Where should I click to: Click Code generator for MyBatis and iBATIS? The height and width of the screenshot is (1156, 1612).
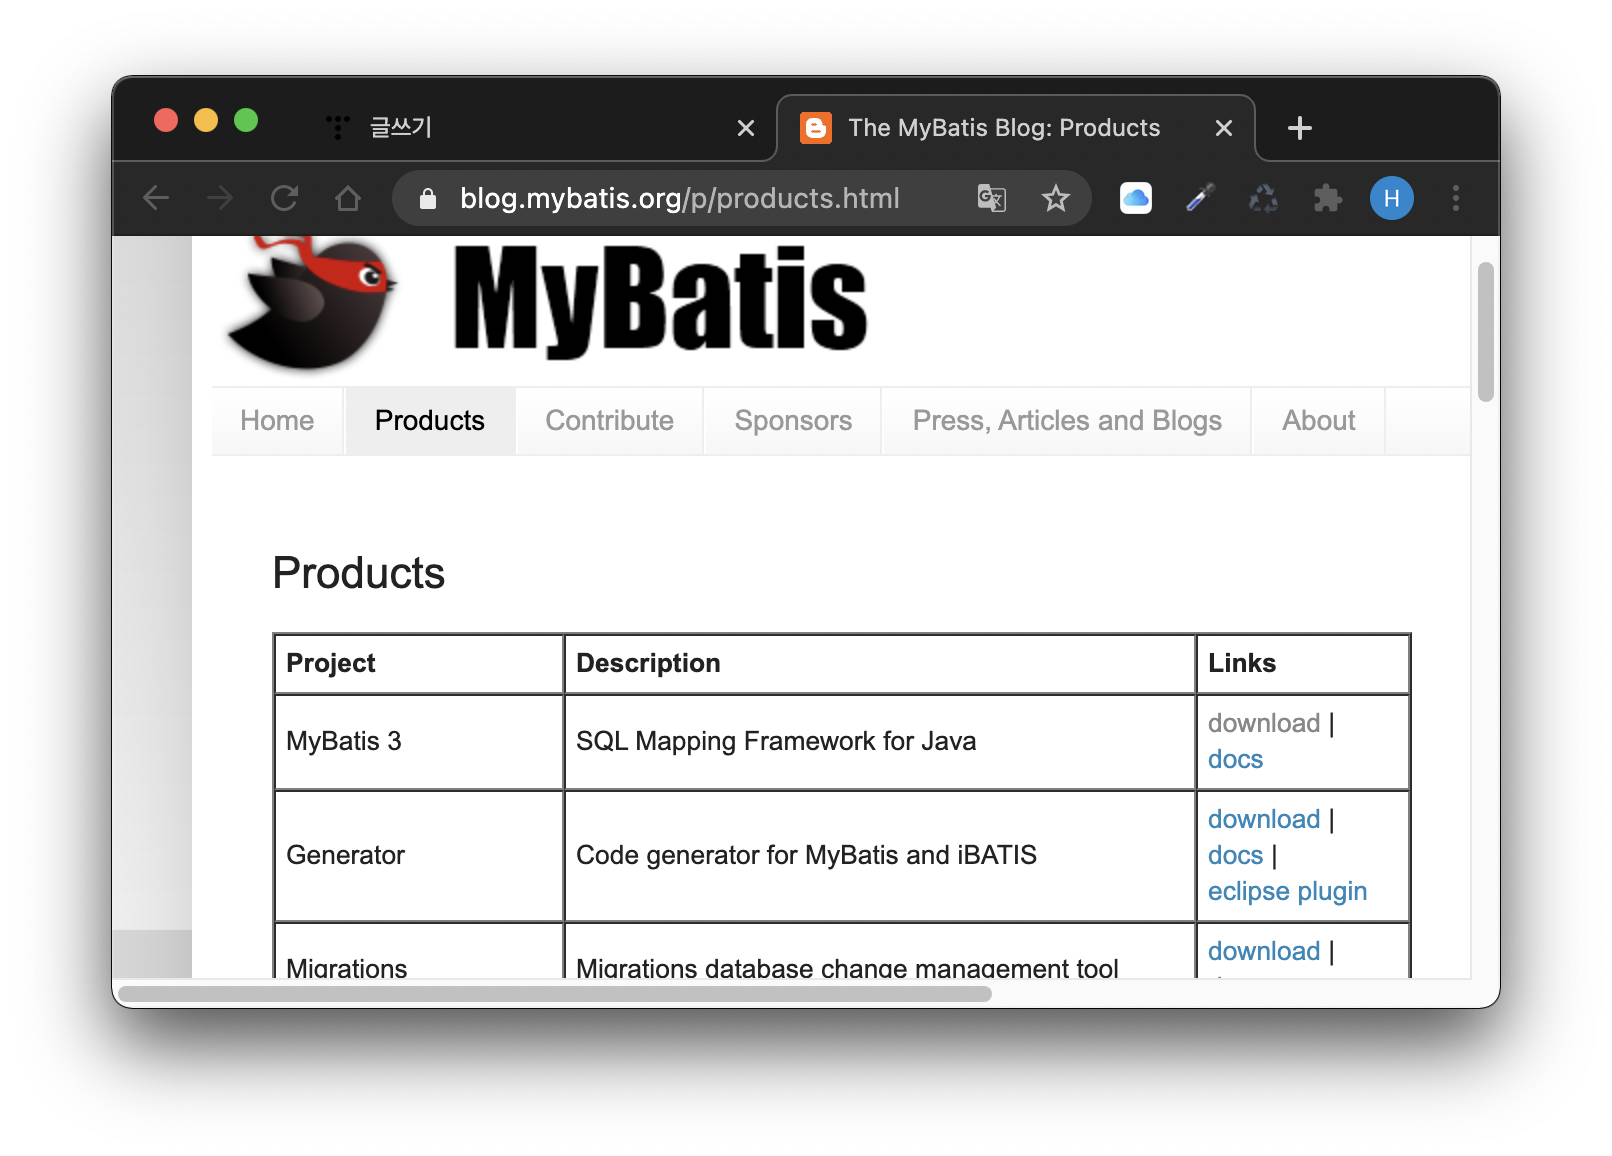click(806, 855)
